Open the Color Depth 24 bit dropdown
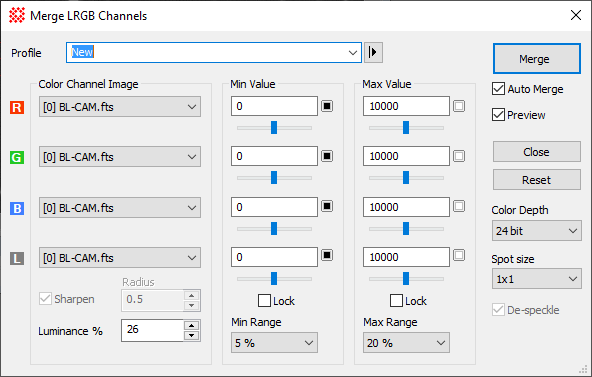The width and height of the screenshot is (592, 377). point(536,231)
